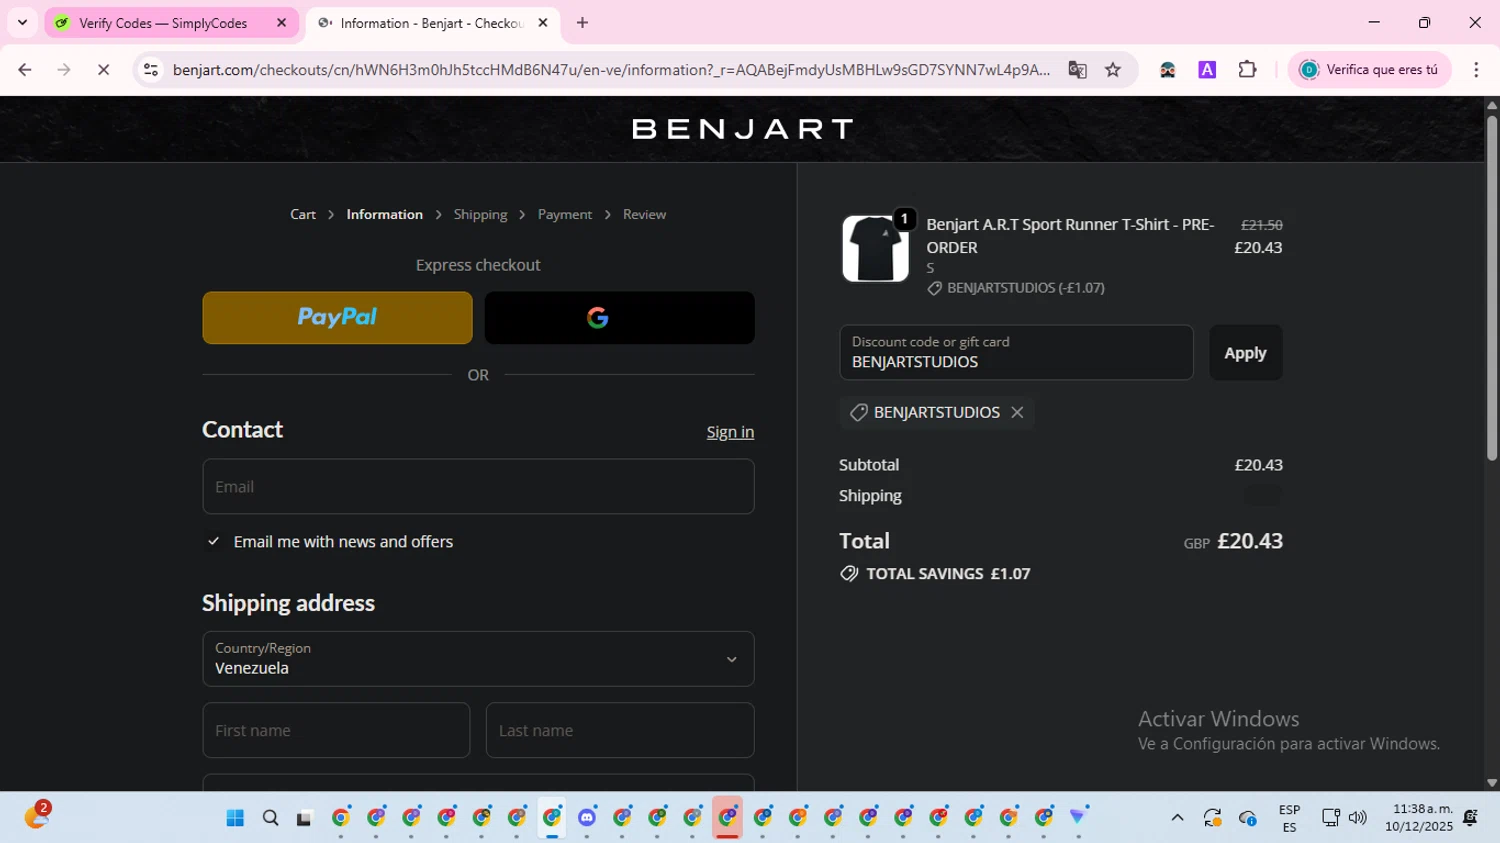The height and width of the screenshot is (843, 1500).
Task: Click the product title Benjart A.R.T Sport Runner
Action: (x=1070, y=236)
